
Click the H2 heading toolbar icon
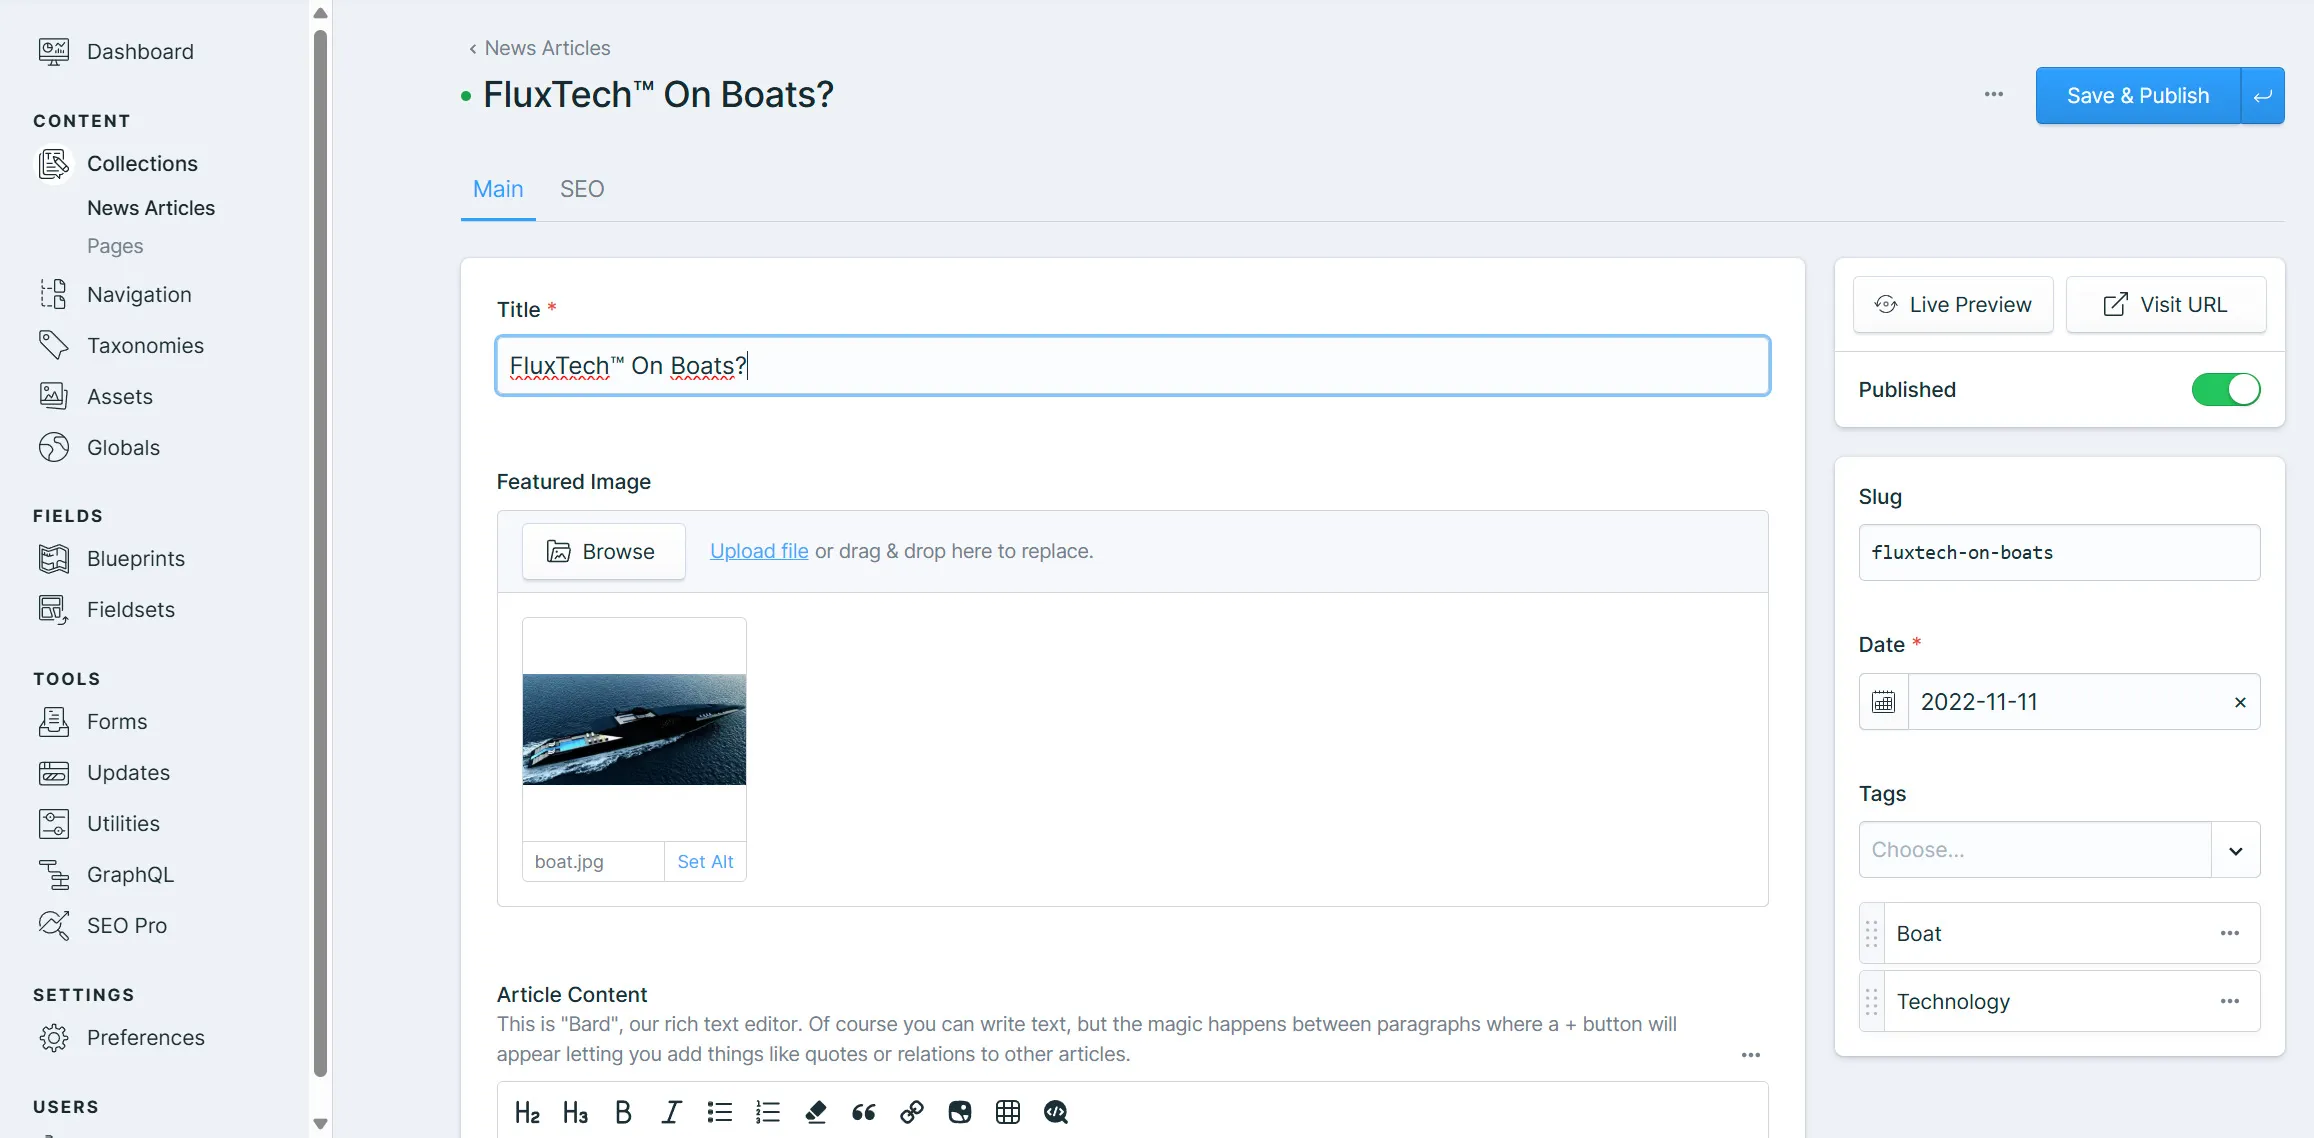(527, 1112)
